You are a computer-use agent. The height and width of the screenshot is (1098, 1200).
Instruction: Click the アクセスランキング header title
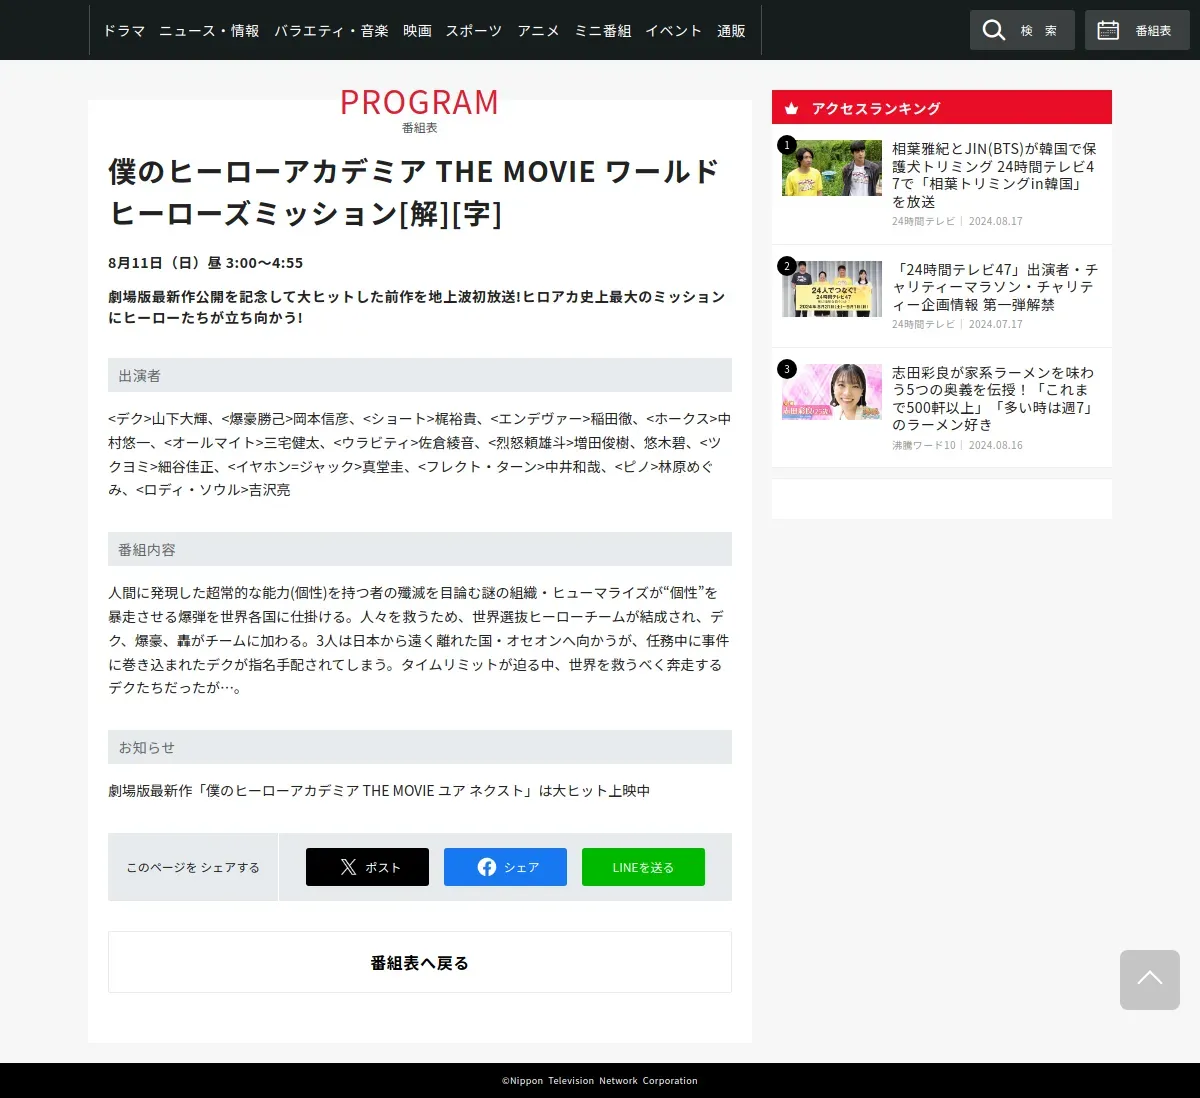pos(876,108)
